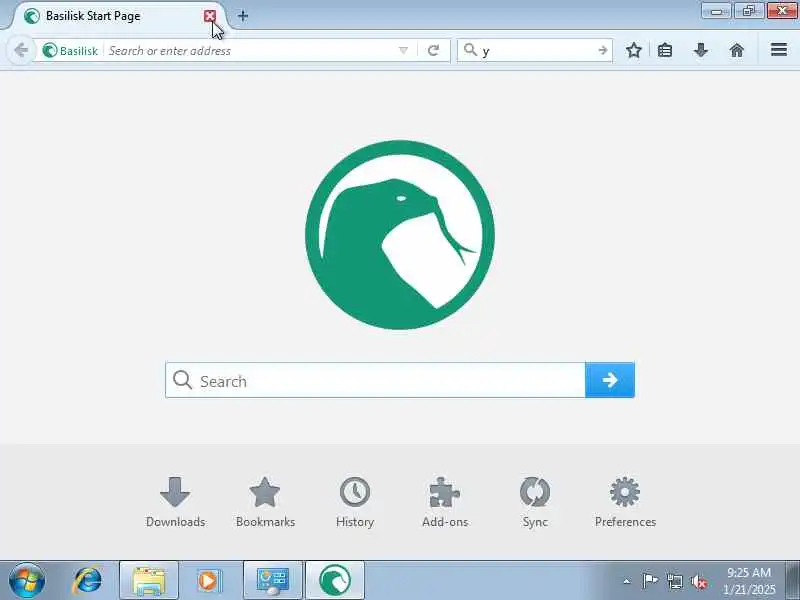Open File Explorer from taskbar
This screenshot has height=600, width=800.
coord(149,581)
